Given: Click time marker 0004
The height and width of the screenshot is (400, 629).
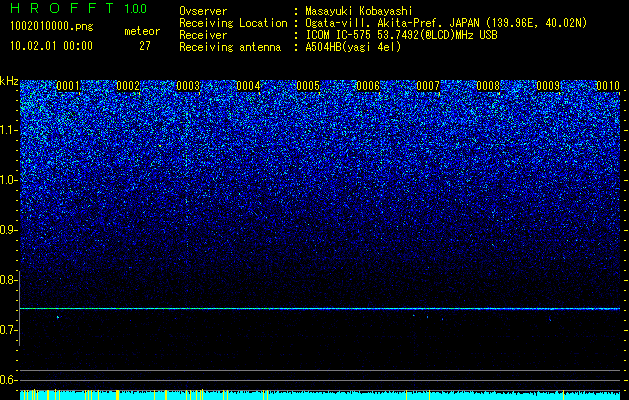Looking at the screenshot, I should point(248,86).
